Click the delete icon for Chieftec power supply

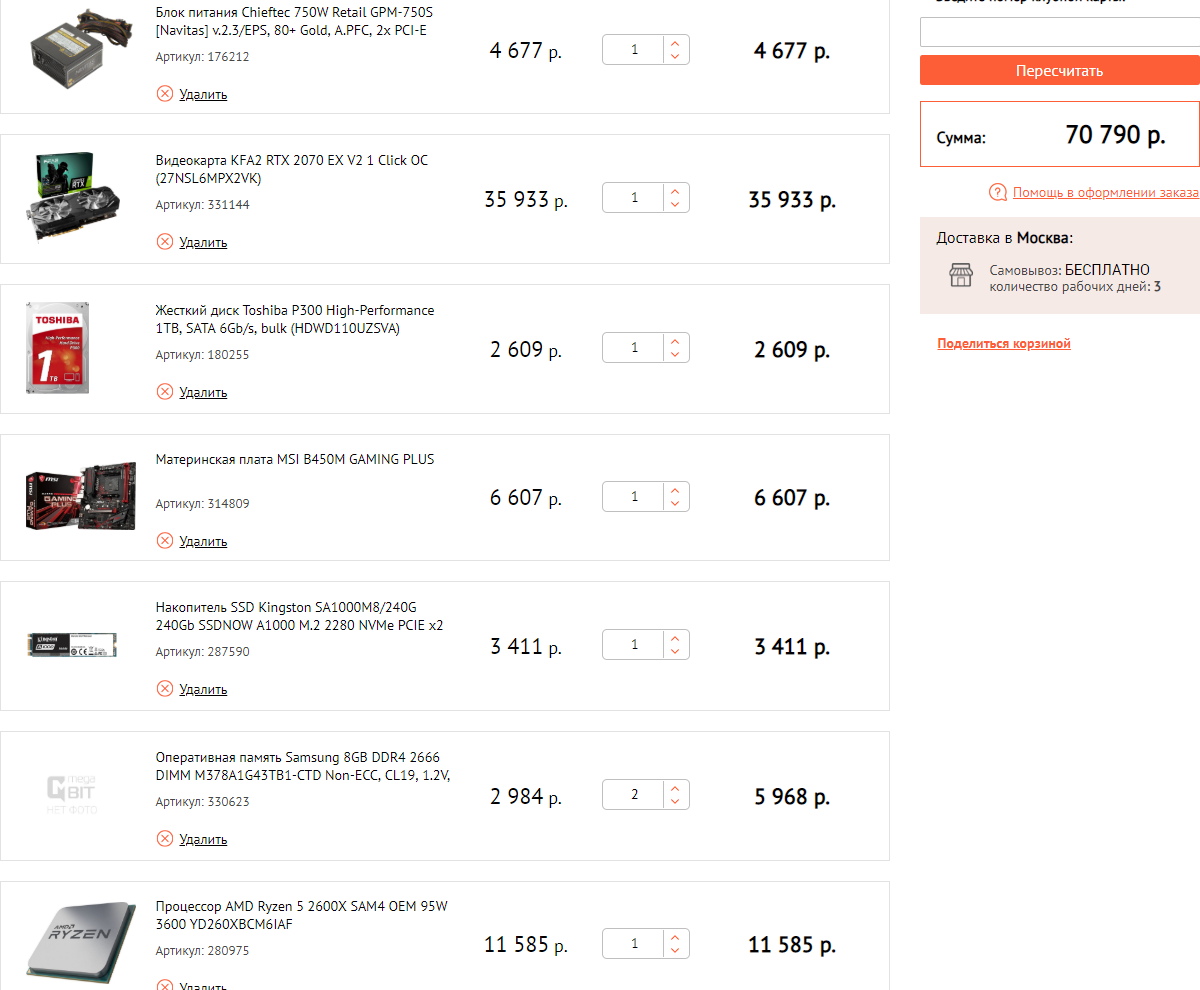pos(165,94)
